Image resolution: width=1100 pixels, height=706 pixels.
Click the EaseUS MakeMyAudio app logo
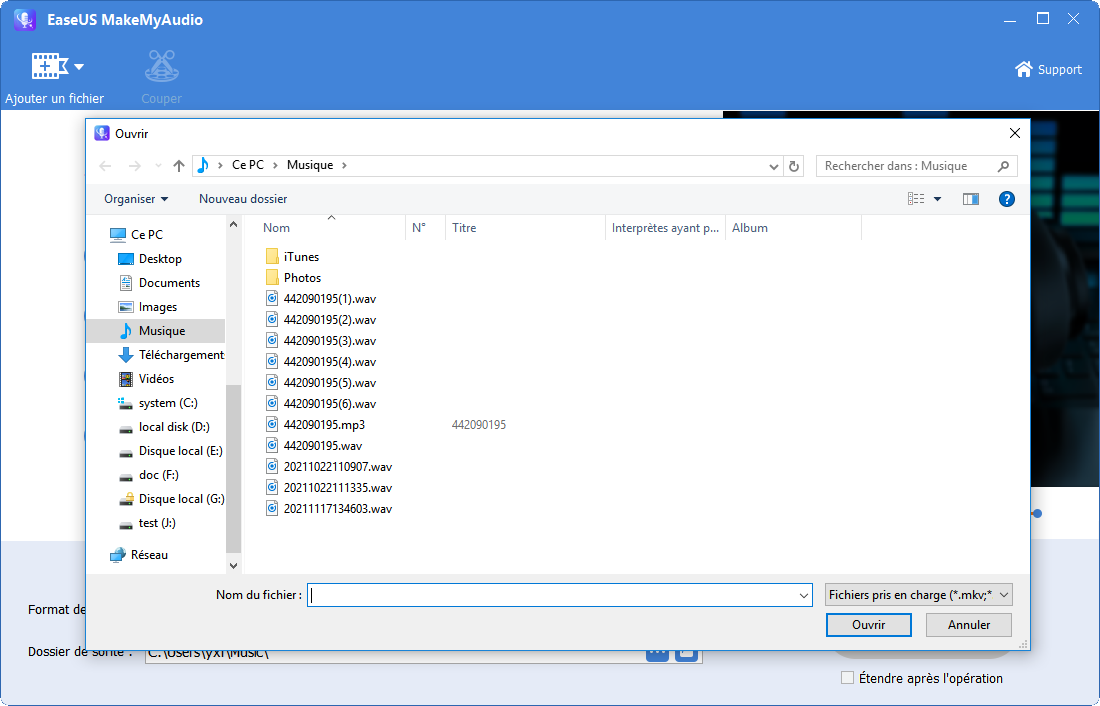coord(25,20)
